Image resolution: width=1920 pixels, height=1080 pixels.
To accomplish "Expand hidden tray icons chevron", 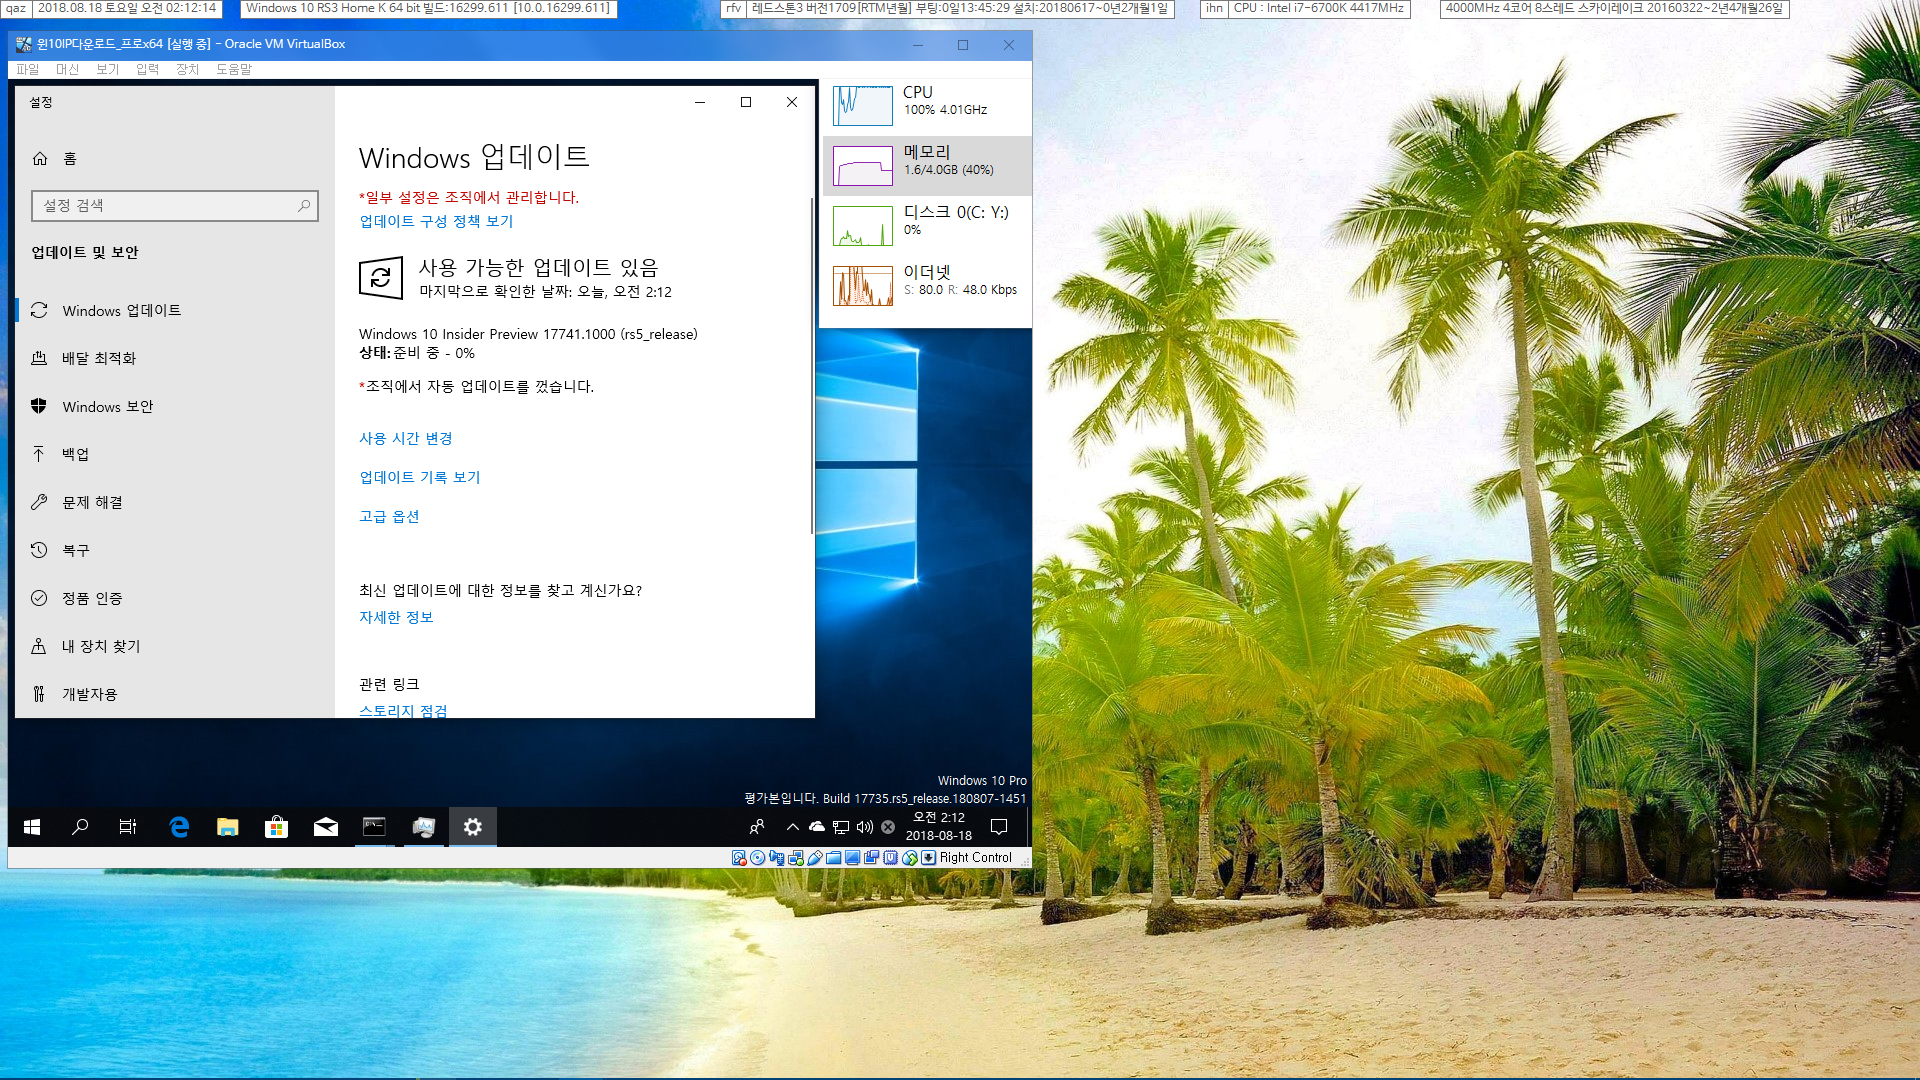I will pyautogui.click(x=793, y=827).
